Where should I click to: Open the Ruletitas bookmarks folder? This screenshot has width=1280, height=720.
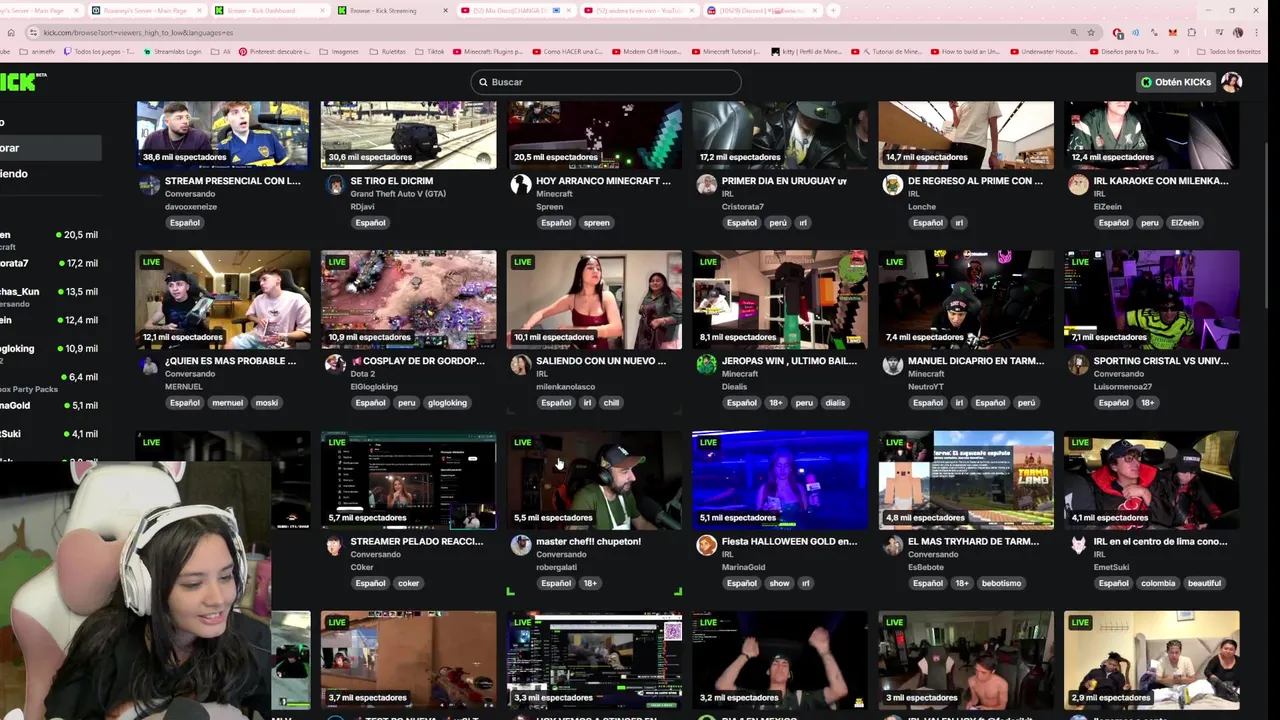pyautogui.click(x=387, y=51)
